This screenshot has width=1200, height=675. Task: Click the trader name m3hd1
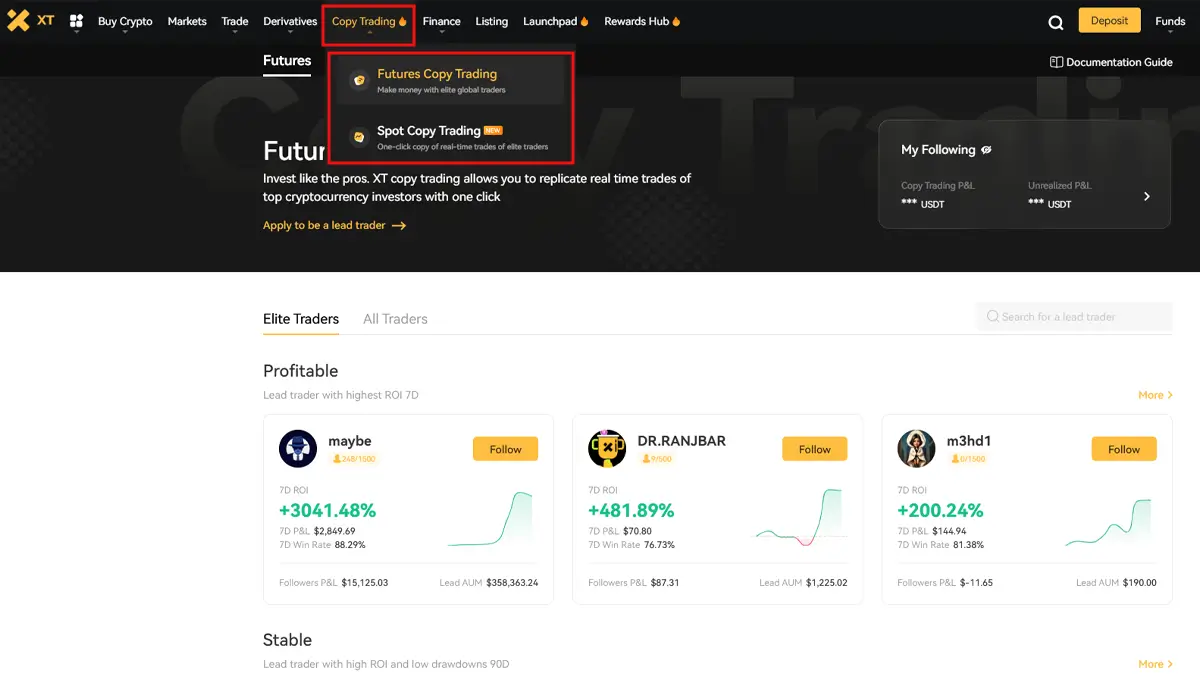pyautogui.click(x=969, y=441)
